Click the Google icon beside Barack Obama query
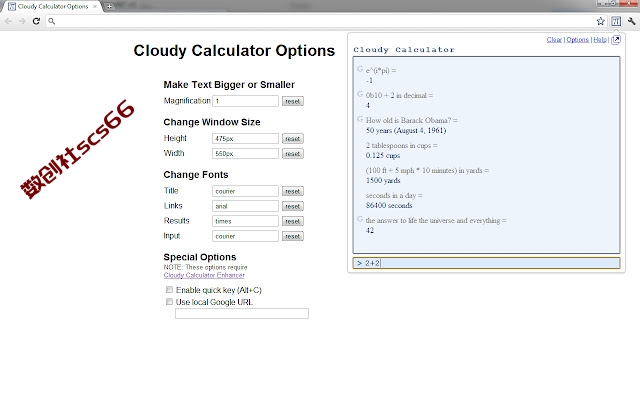Image resolution: width=640 pixels, height=400 pixels. tap(360, 119)
